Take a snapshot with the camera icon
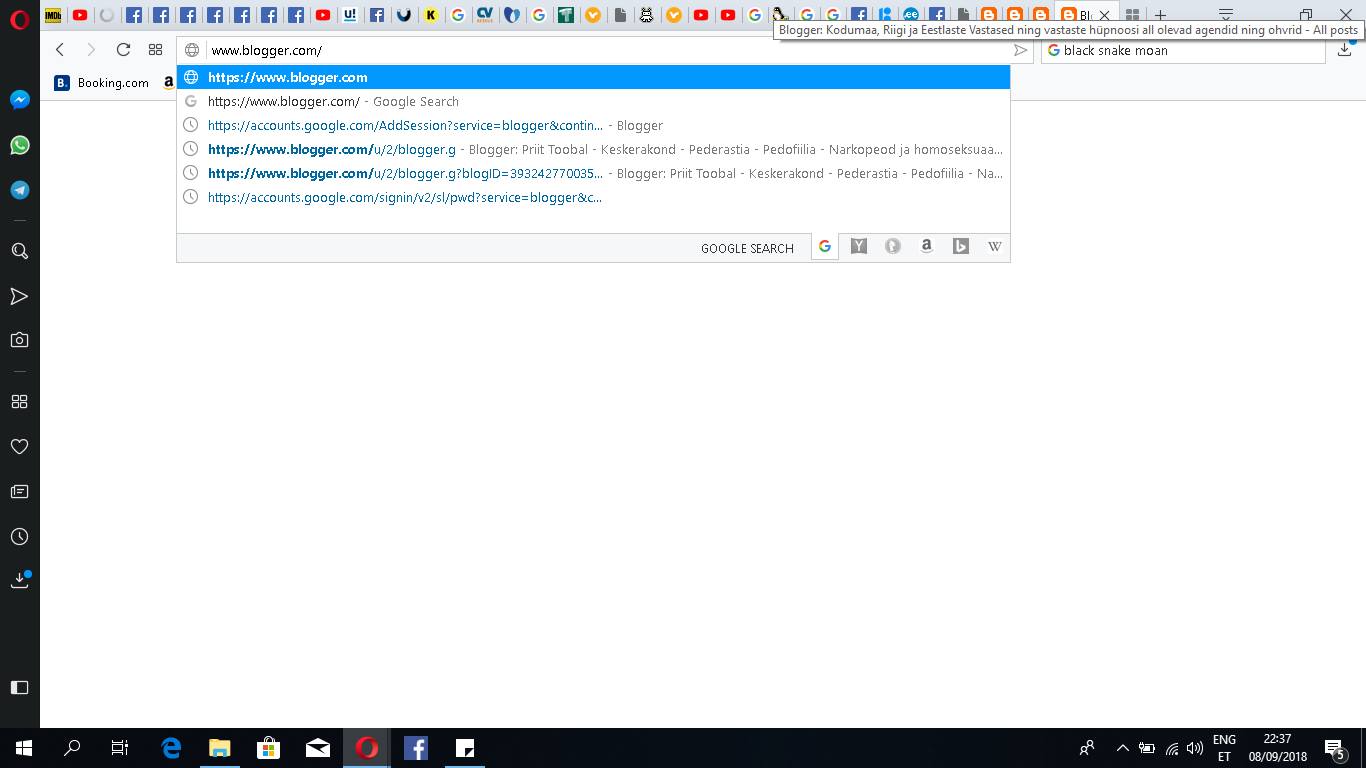 (x=19, y=340)
